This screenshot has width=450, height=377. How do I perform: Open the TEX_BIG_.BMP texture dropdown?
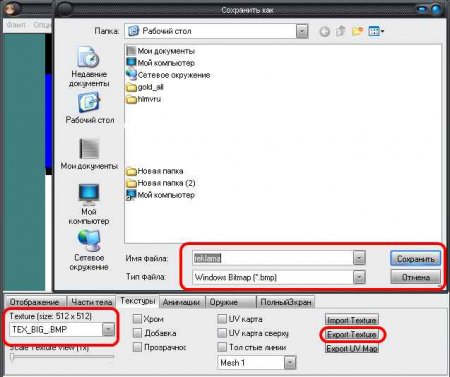click(108, 330)
